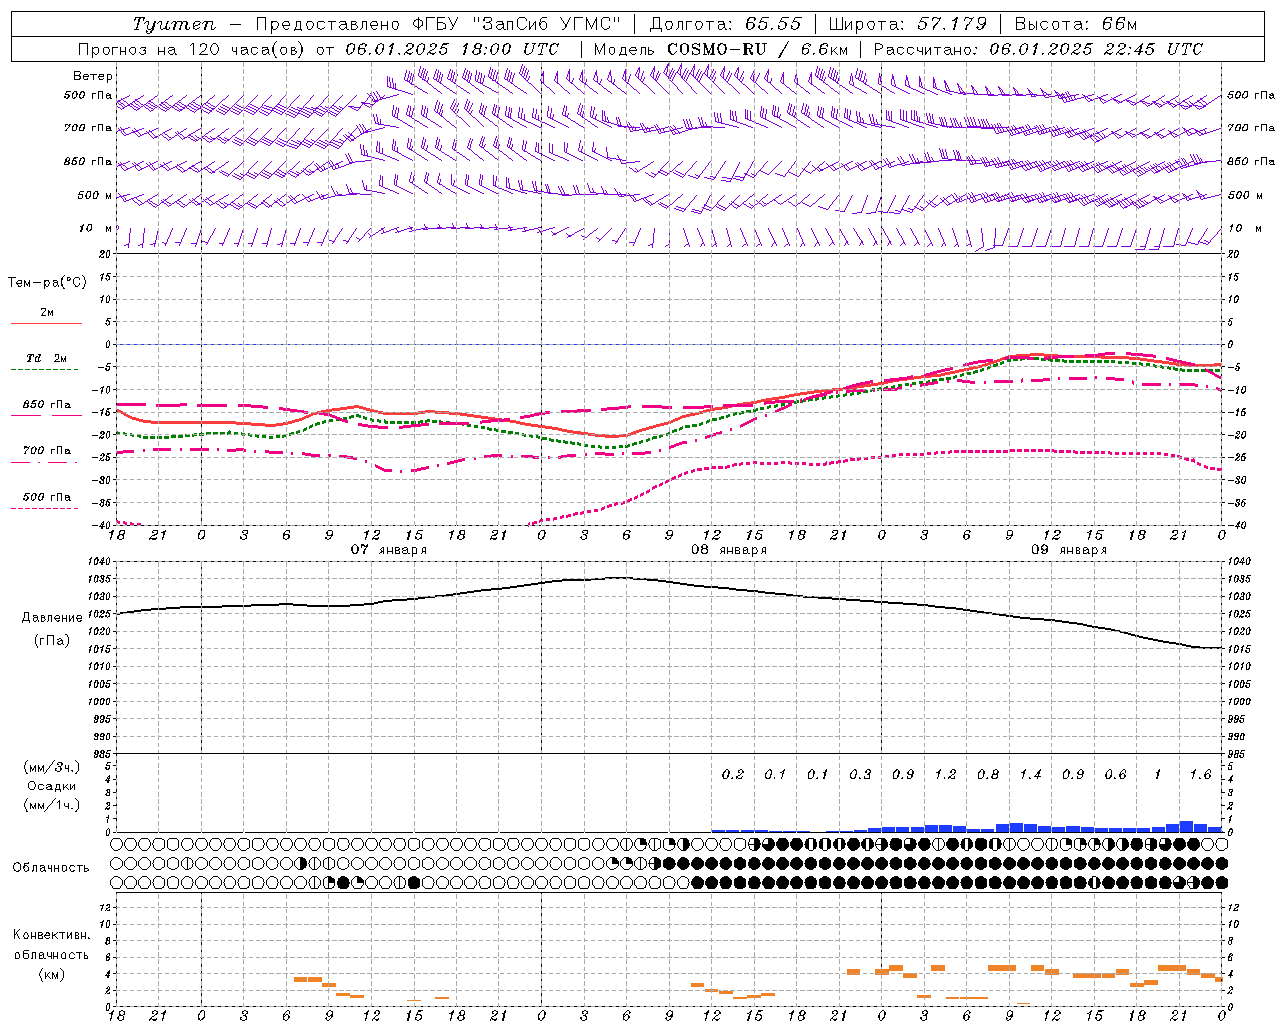Click the 09 января date label
The height and width of the screenshot is (1024, 1280).
1068,550
